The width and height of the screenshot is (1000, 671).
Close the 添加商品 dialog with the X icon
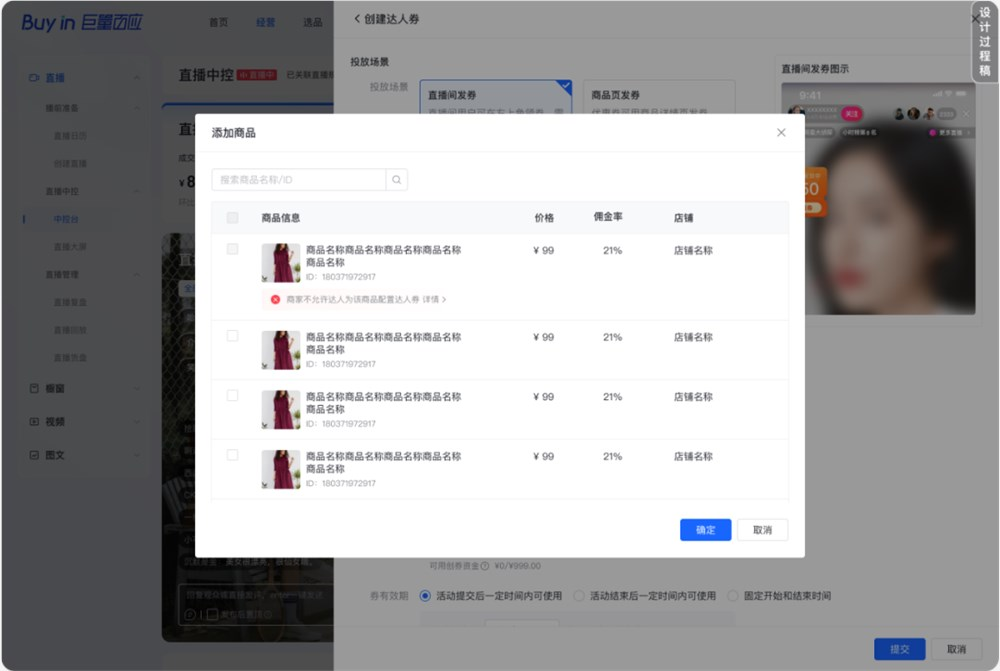point(781,132)
